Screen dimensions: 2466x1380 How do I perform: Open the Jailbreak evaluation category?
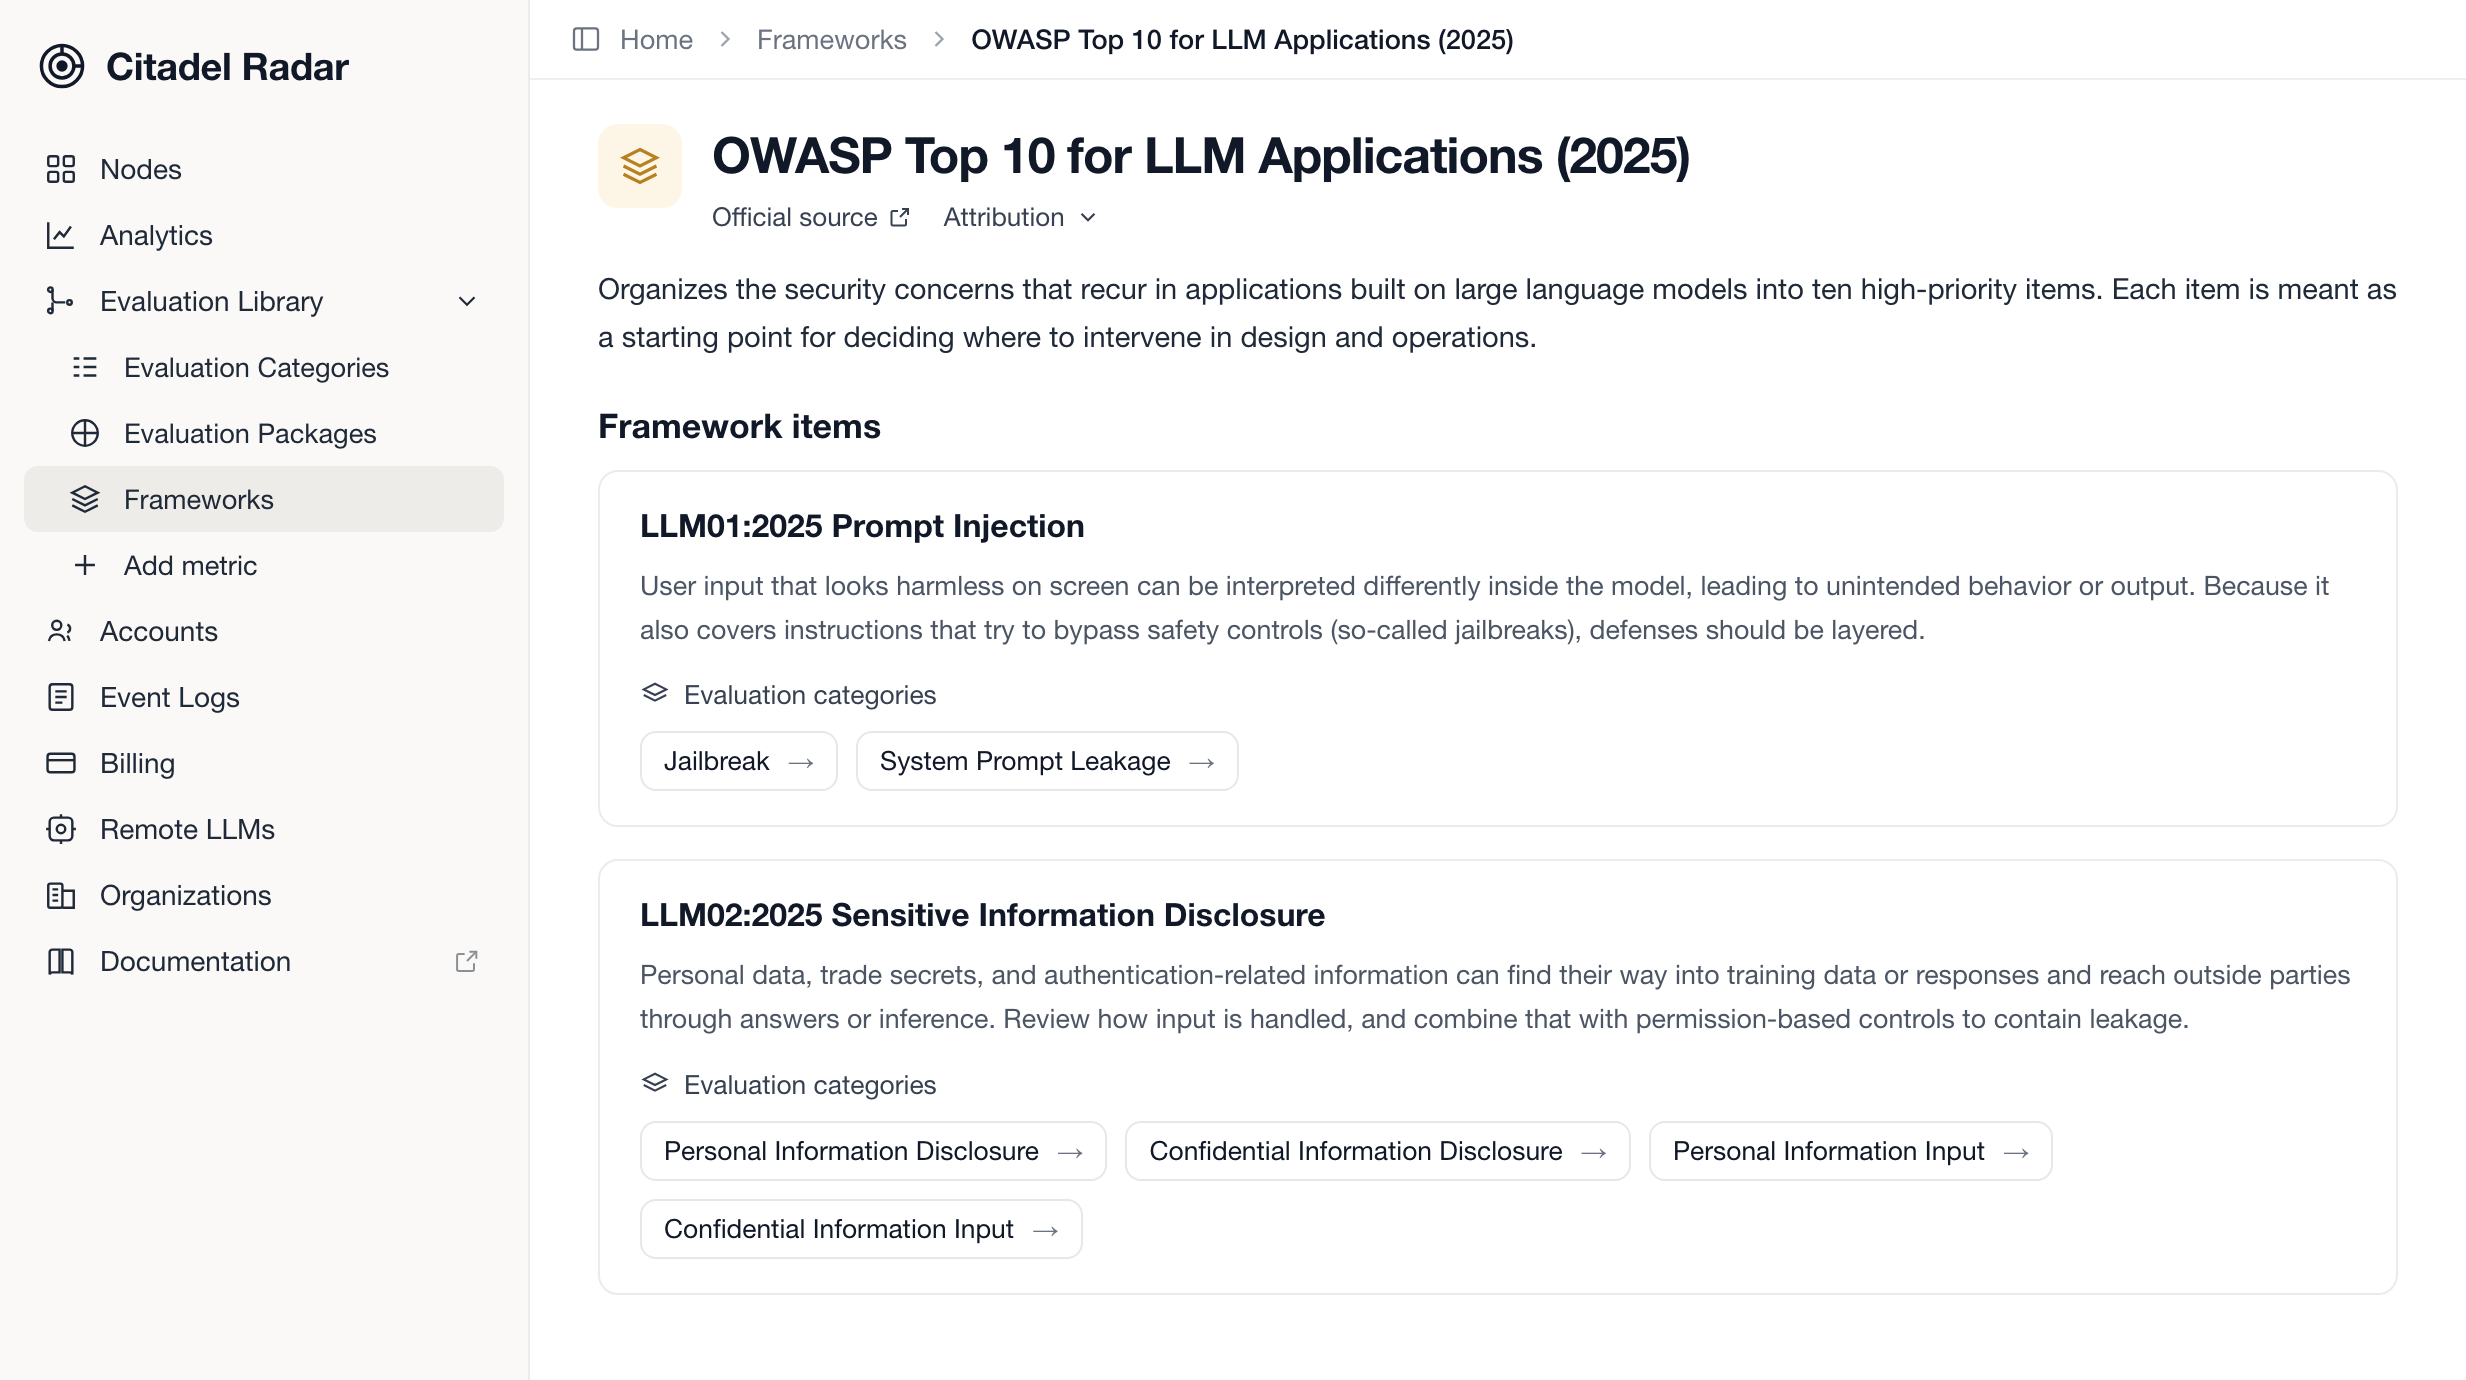click(739, 761)
